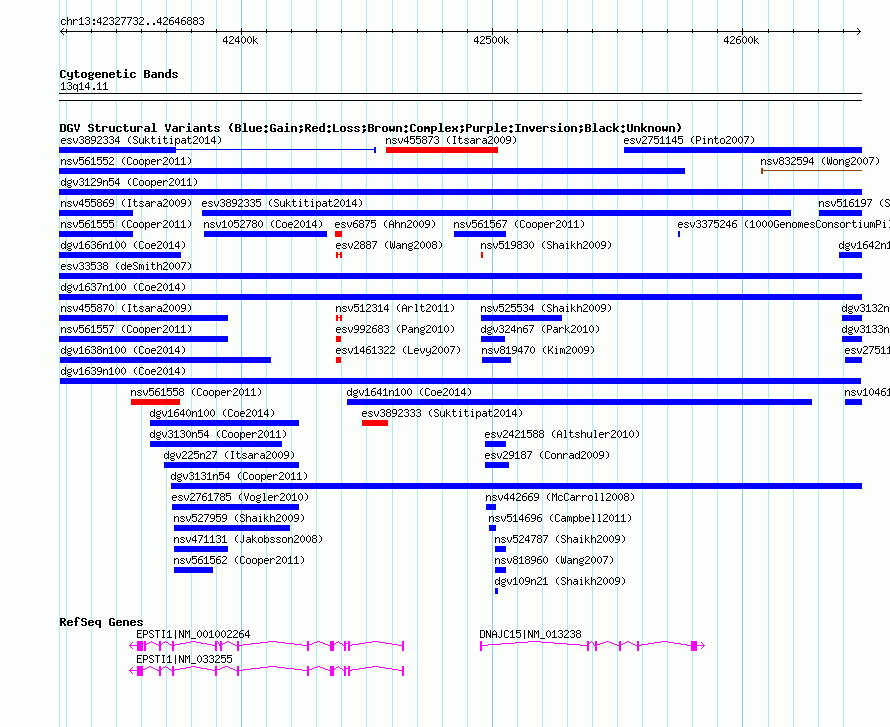Click the 42600k ruler position marker
The height and width of the screenshot is (727, 890).
[741, 40]
